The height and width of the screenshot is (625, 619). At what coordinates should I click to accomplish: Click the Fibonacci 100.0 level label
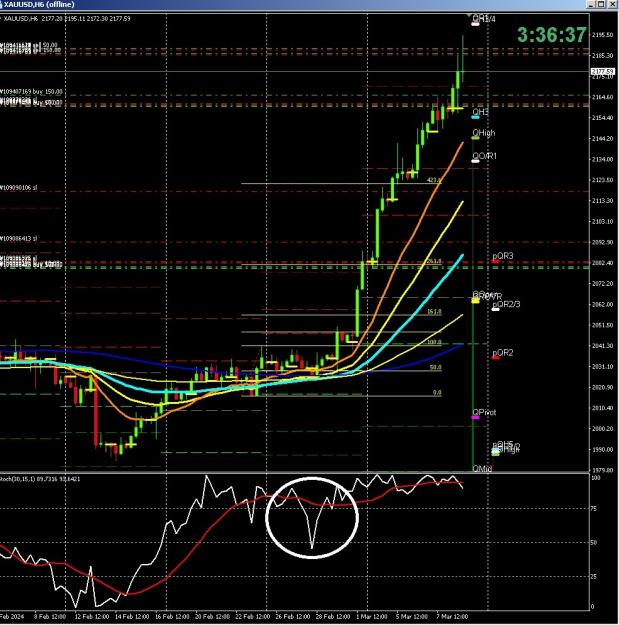tap(434, 342)
